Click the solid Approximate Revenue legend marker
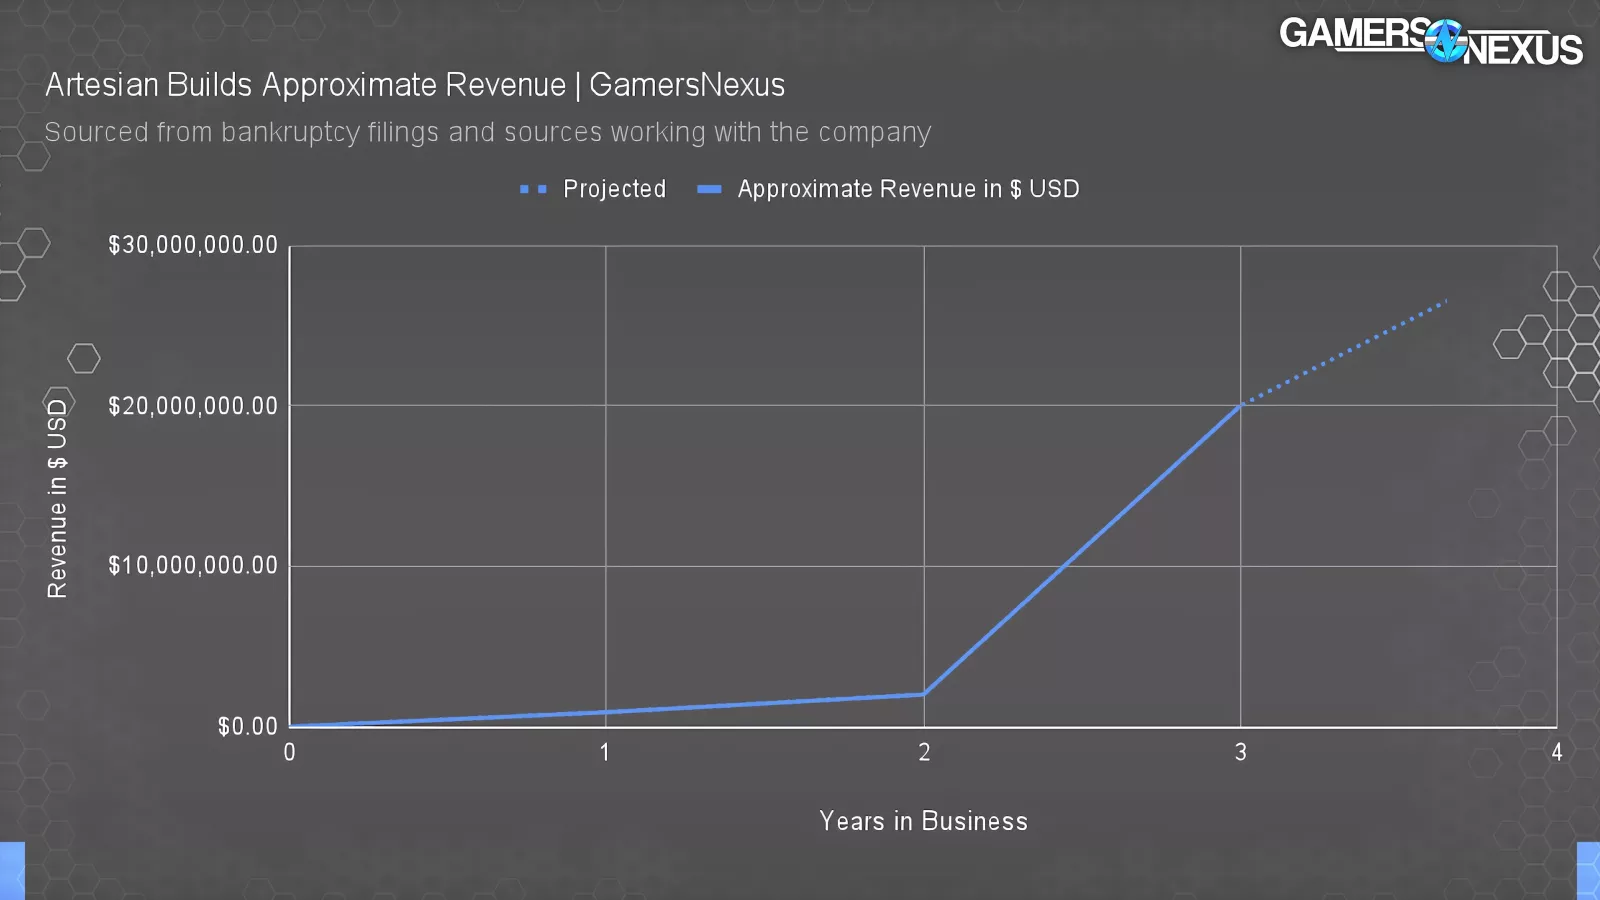The image size is (1600, 900). pos(709,189)
